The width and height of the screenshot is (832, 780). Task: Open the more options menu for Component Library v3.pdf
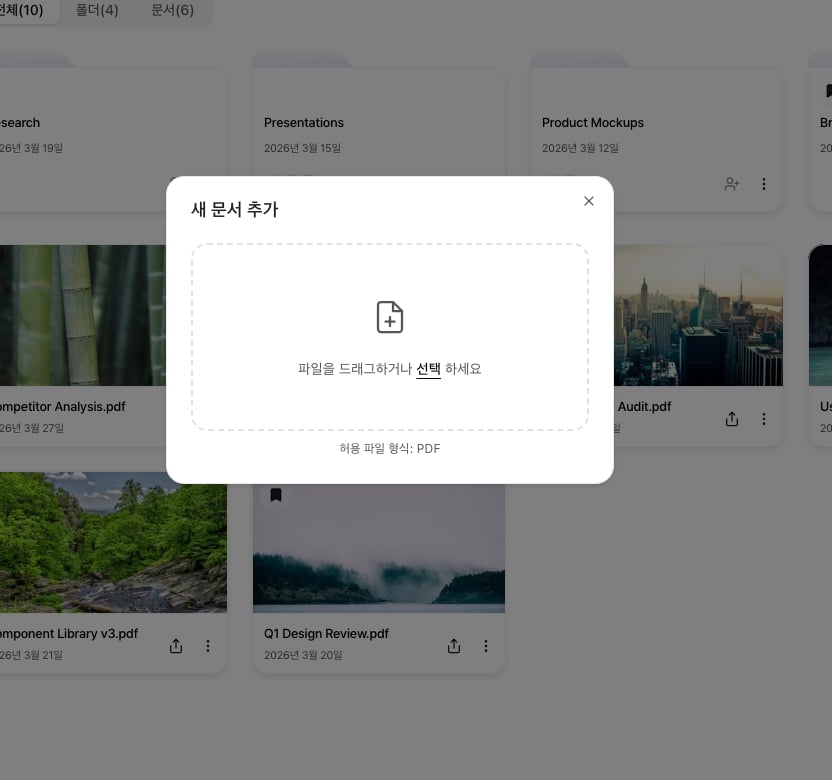click(x=207, y=646)
